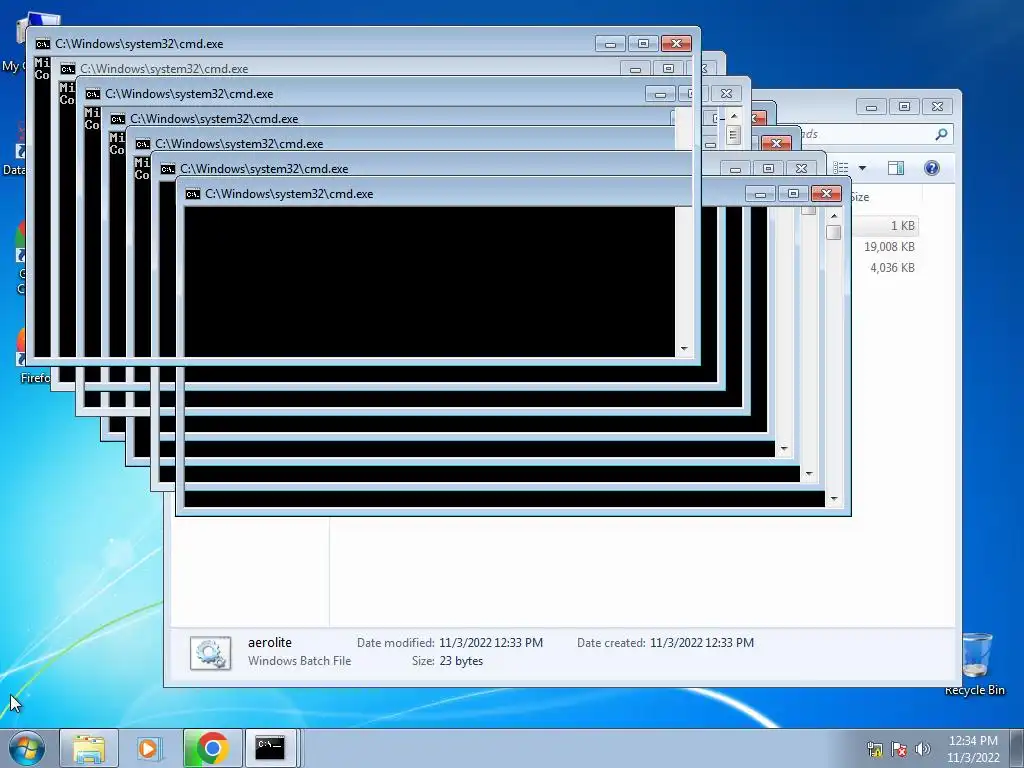The width and height of the screenshot is (1024, 768).
Task: Select the Recycle Bin desktop icon
Action: click(x=976, y=664)
